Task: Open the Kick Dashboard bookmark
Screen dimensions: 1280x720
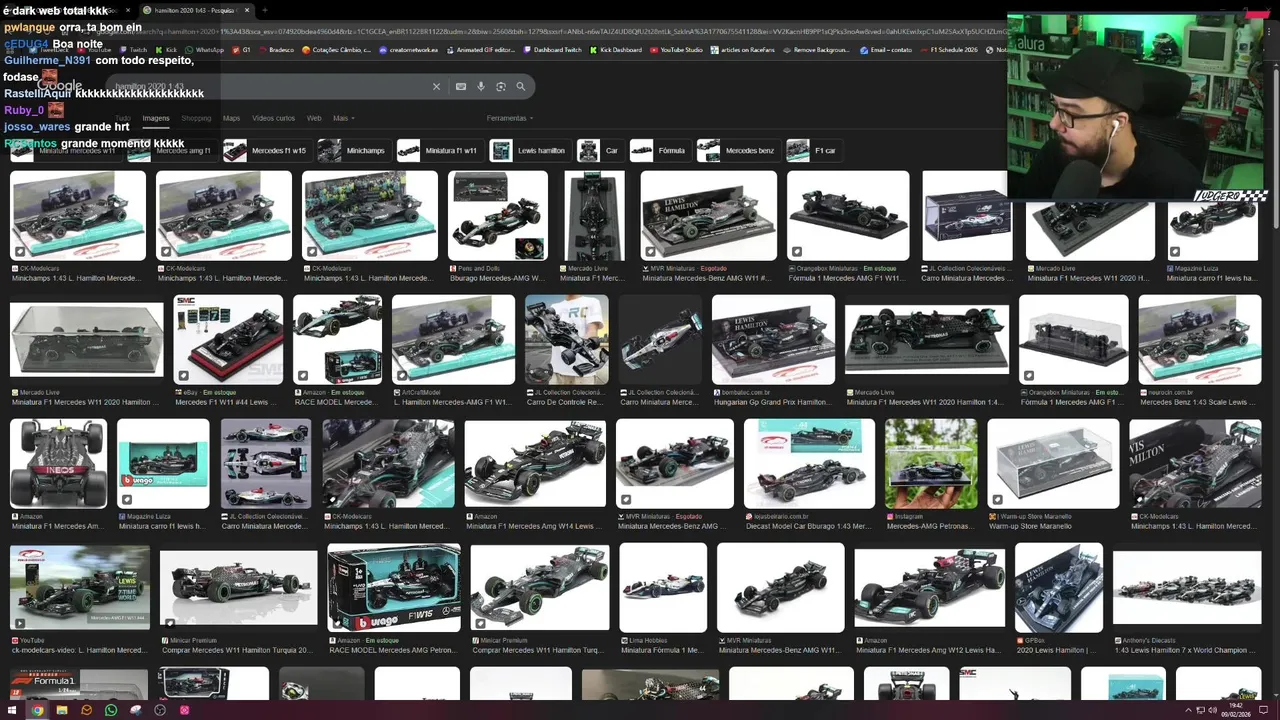Action: click(616, 50)
